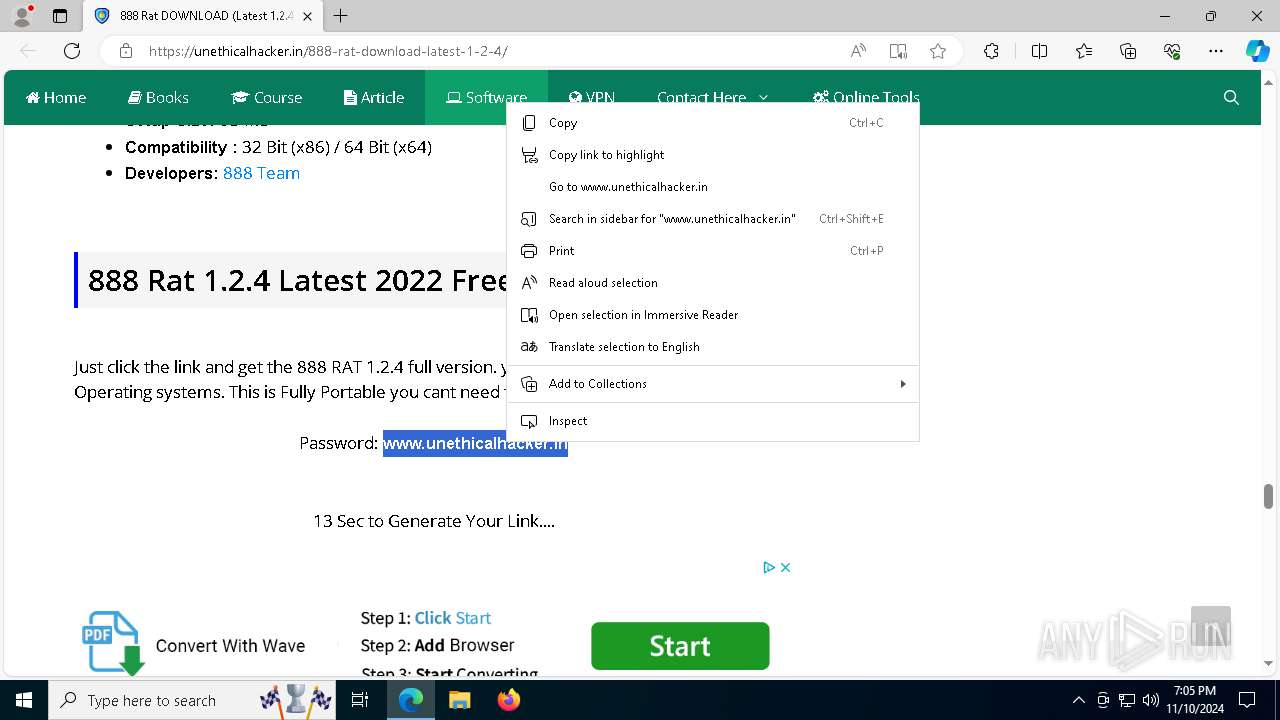Click the vertical scrollbar thumb

(x=1268, y=496)
